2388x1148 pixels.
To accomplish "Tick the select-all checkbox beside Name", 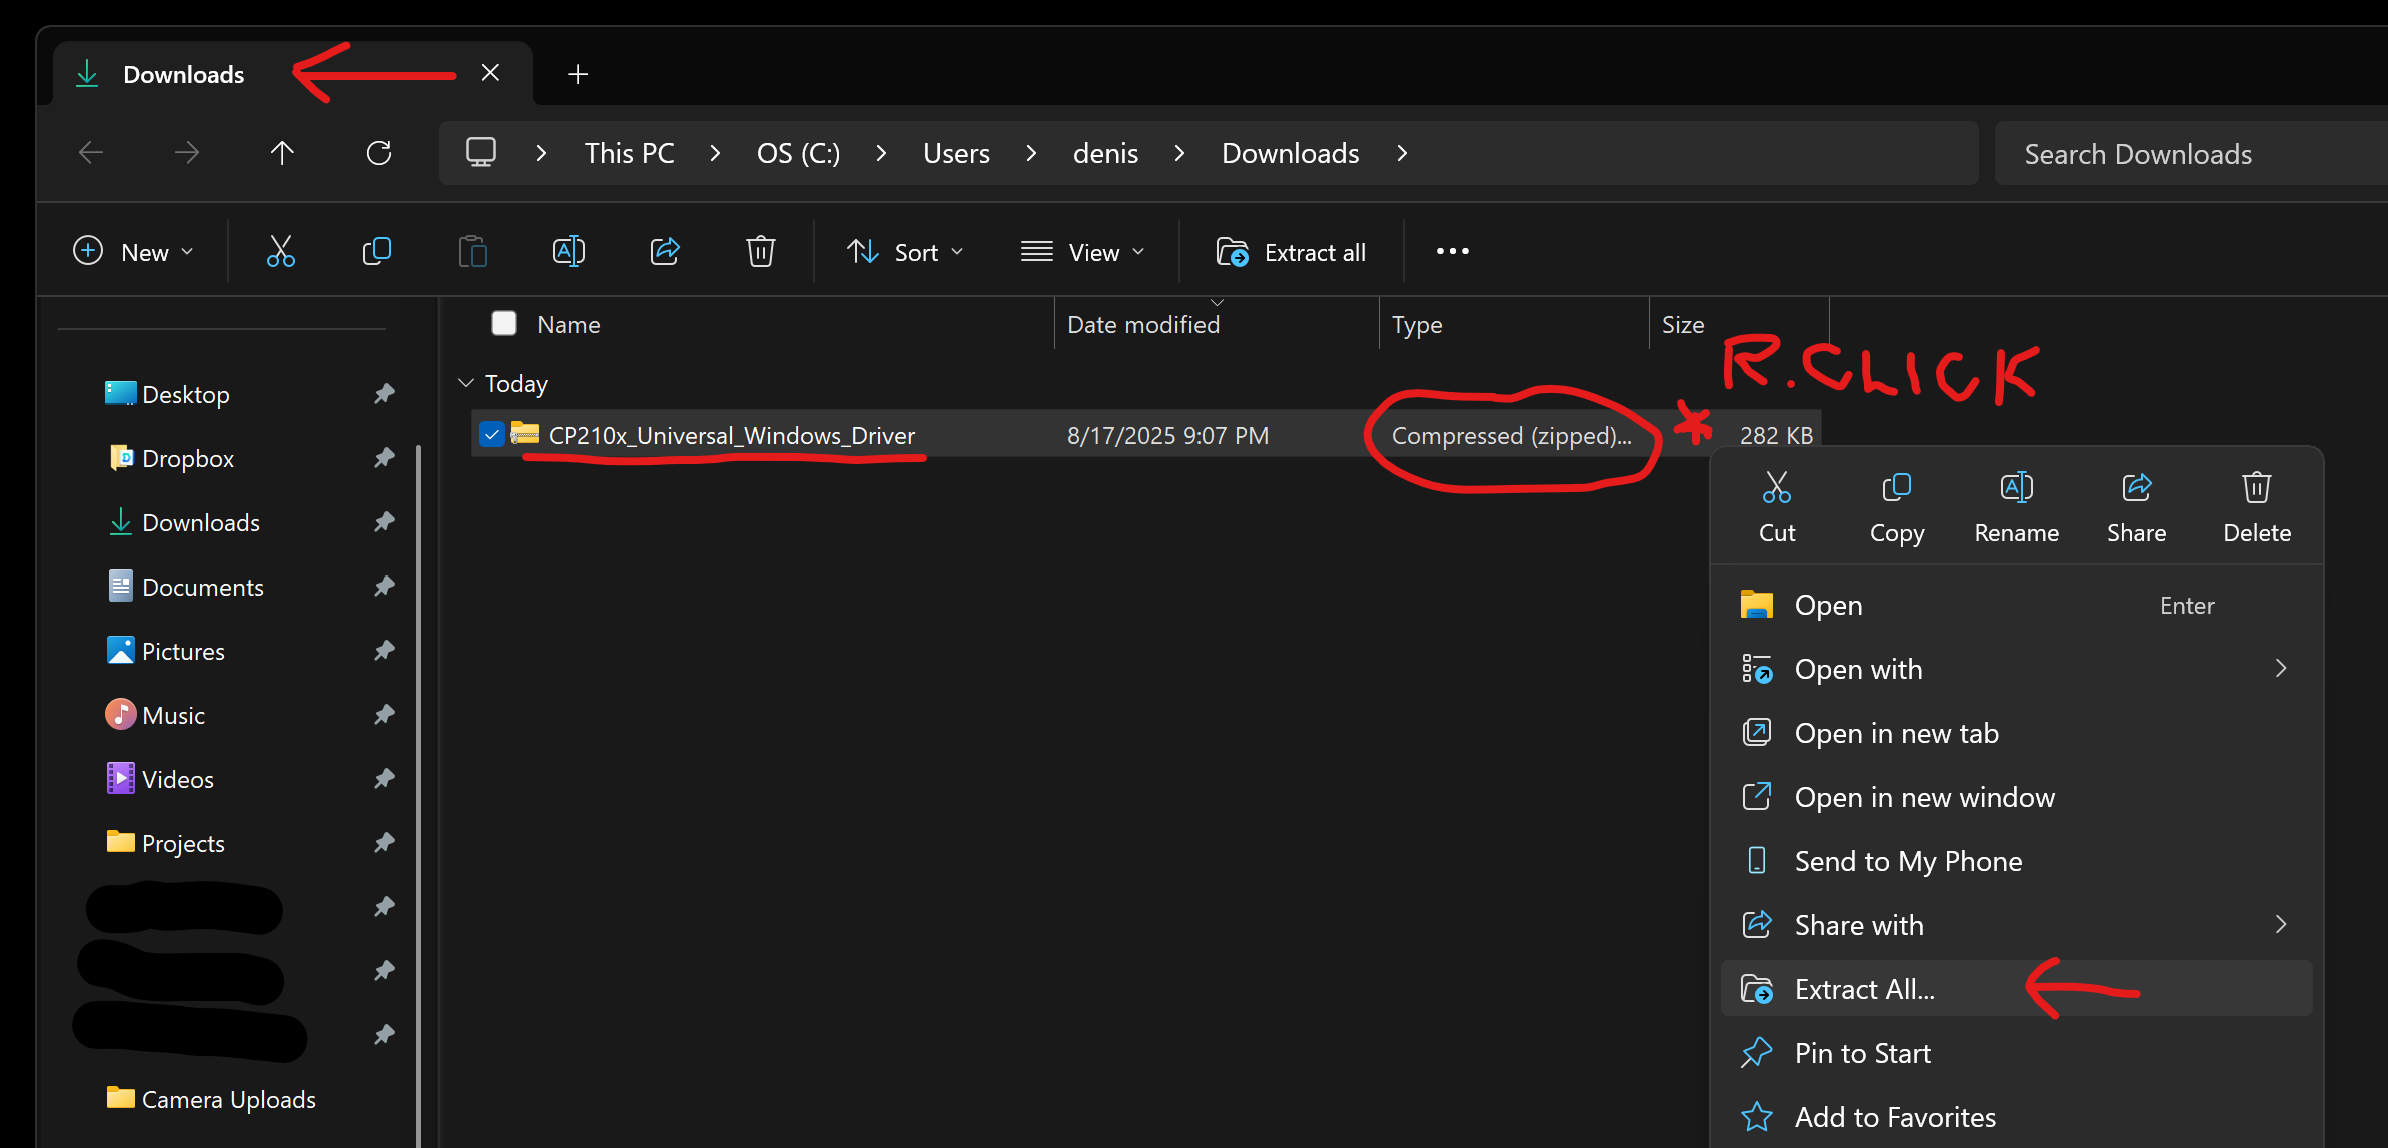I will pyautogui.click(x=504, y=323).
